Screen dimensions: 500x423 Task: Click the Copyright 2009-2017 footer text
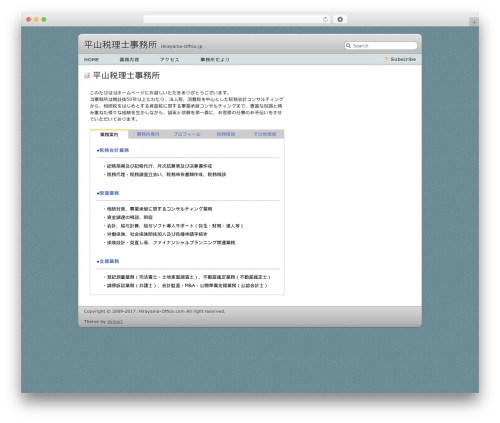(155, 311)
